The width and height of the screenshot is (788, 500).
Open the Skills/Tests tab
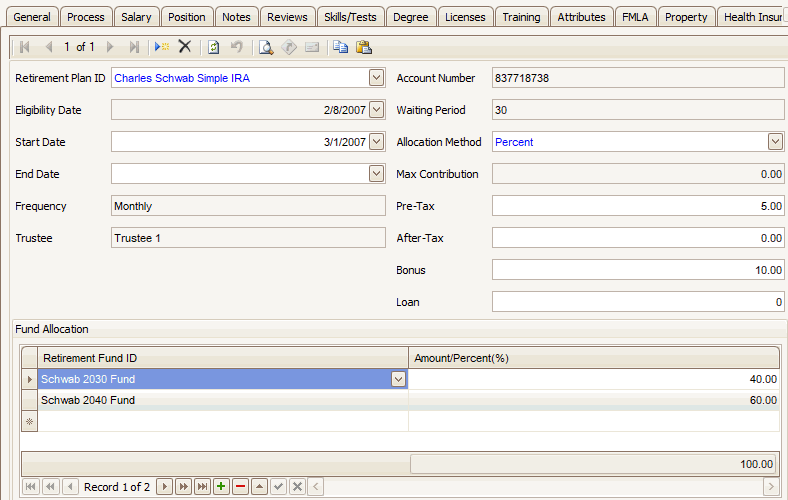click(350, 17)
